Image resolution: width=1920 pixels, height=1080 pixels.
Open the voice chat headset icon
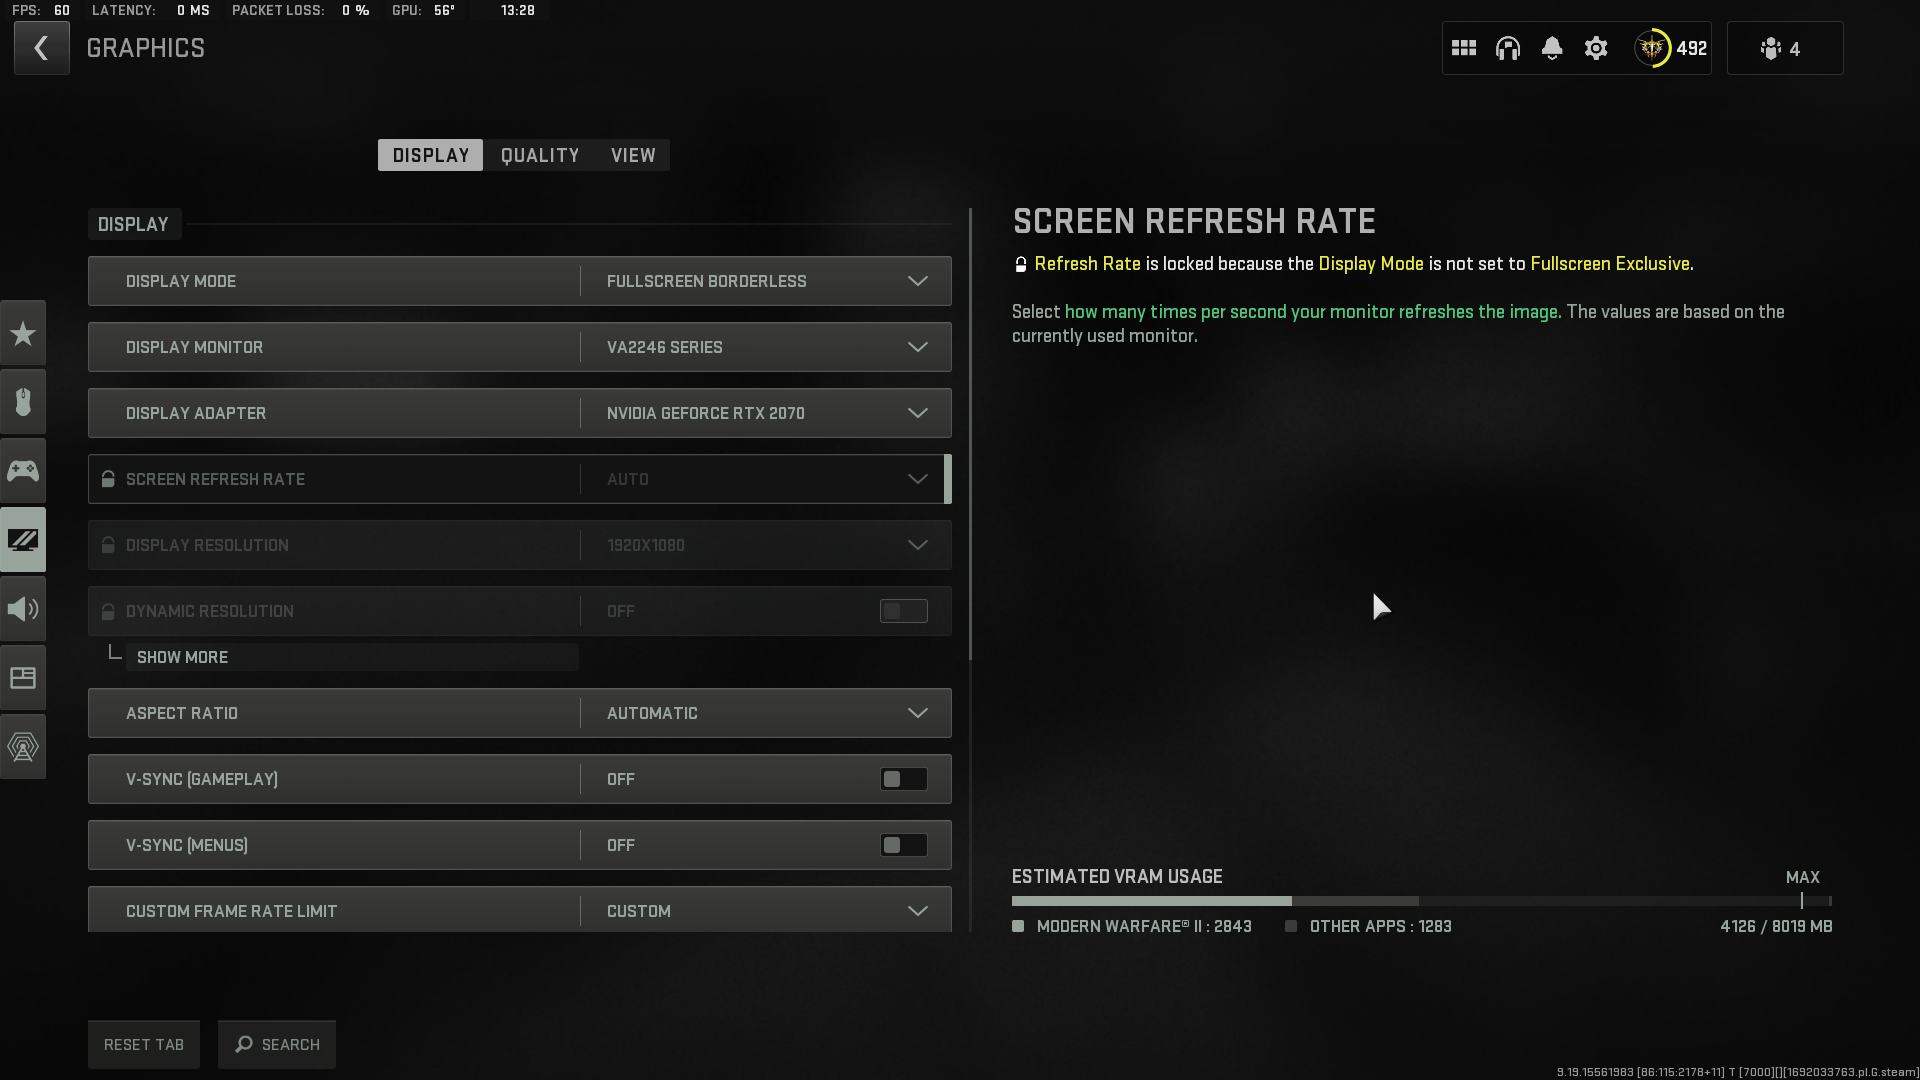(1508, 48)
